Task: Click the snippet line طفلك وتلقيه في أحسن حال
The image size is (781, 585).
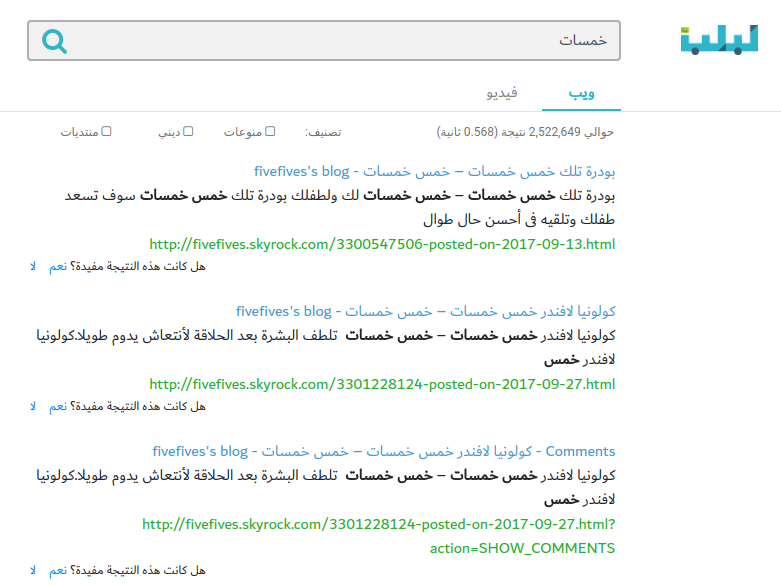Action: pyautogui.click(x=519, y=220)
